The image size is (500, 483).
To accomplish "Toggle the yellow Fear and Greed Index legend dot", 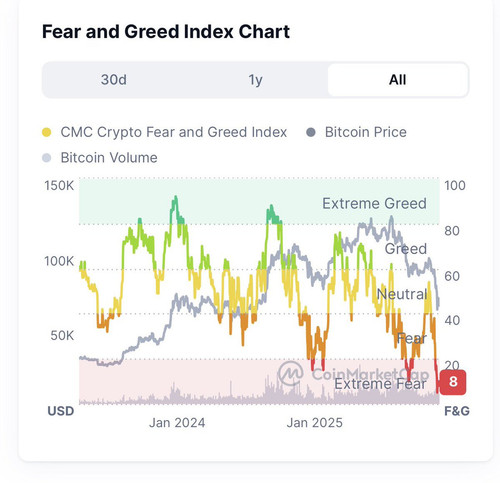I will tap(47, 132).
